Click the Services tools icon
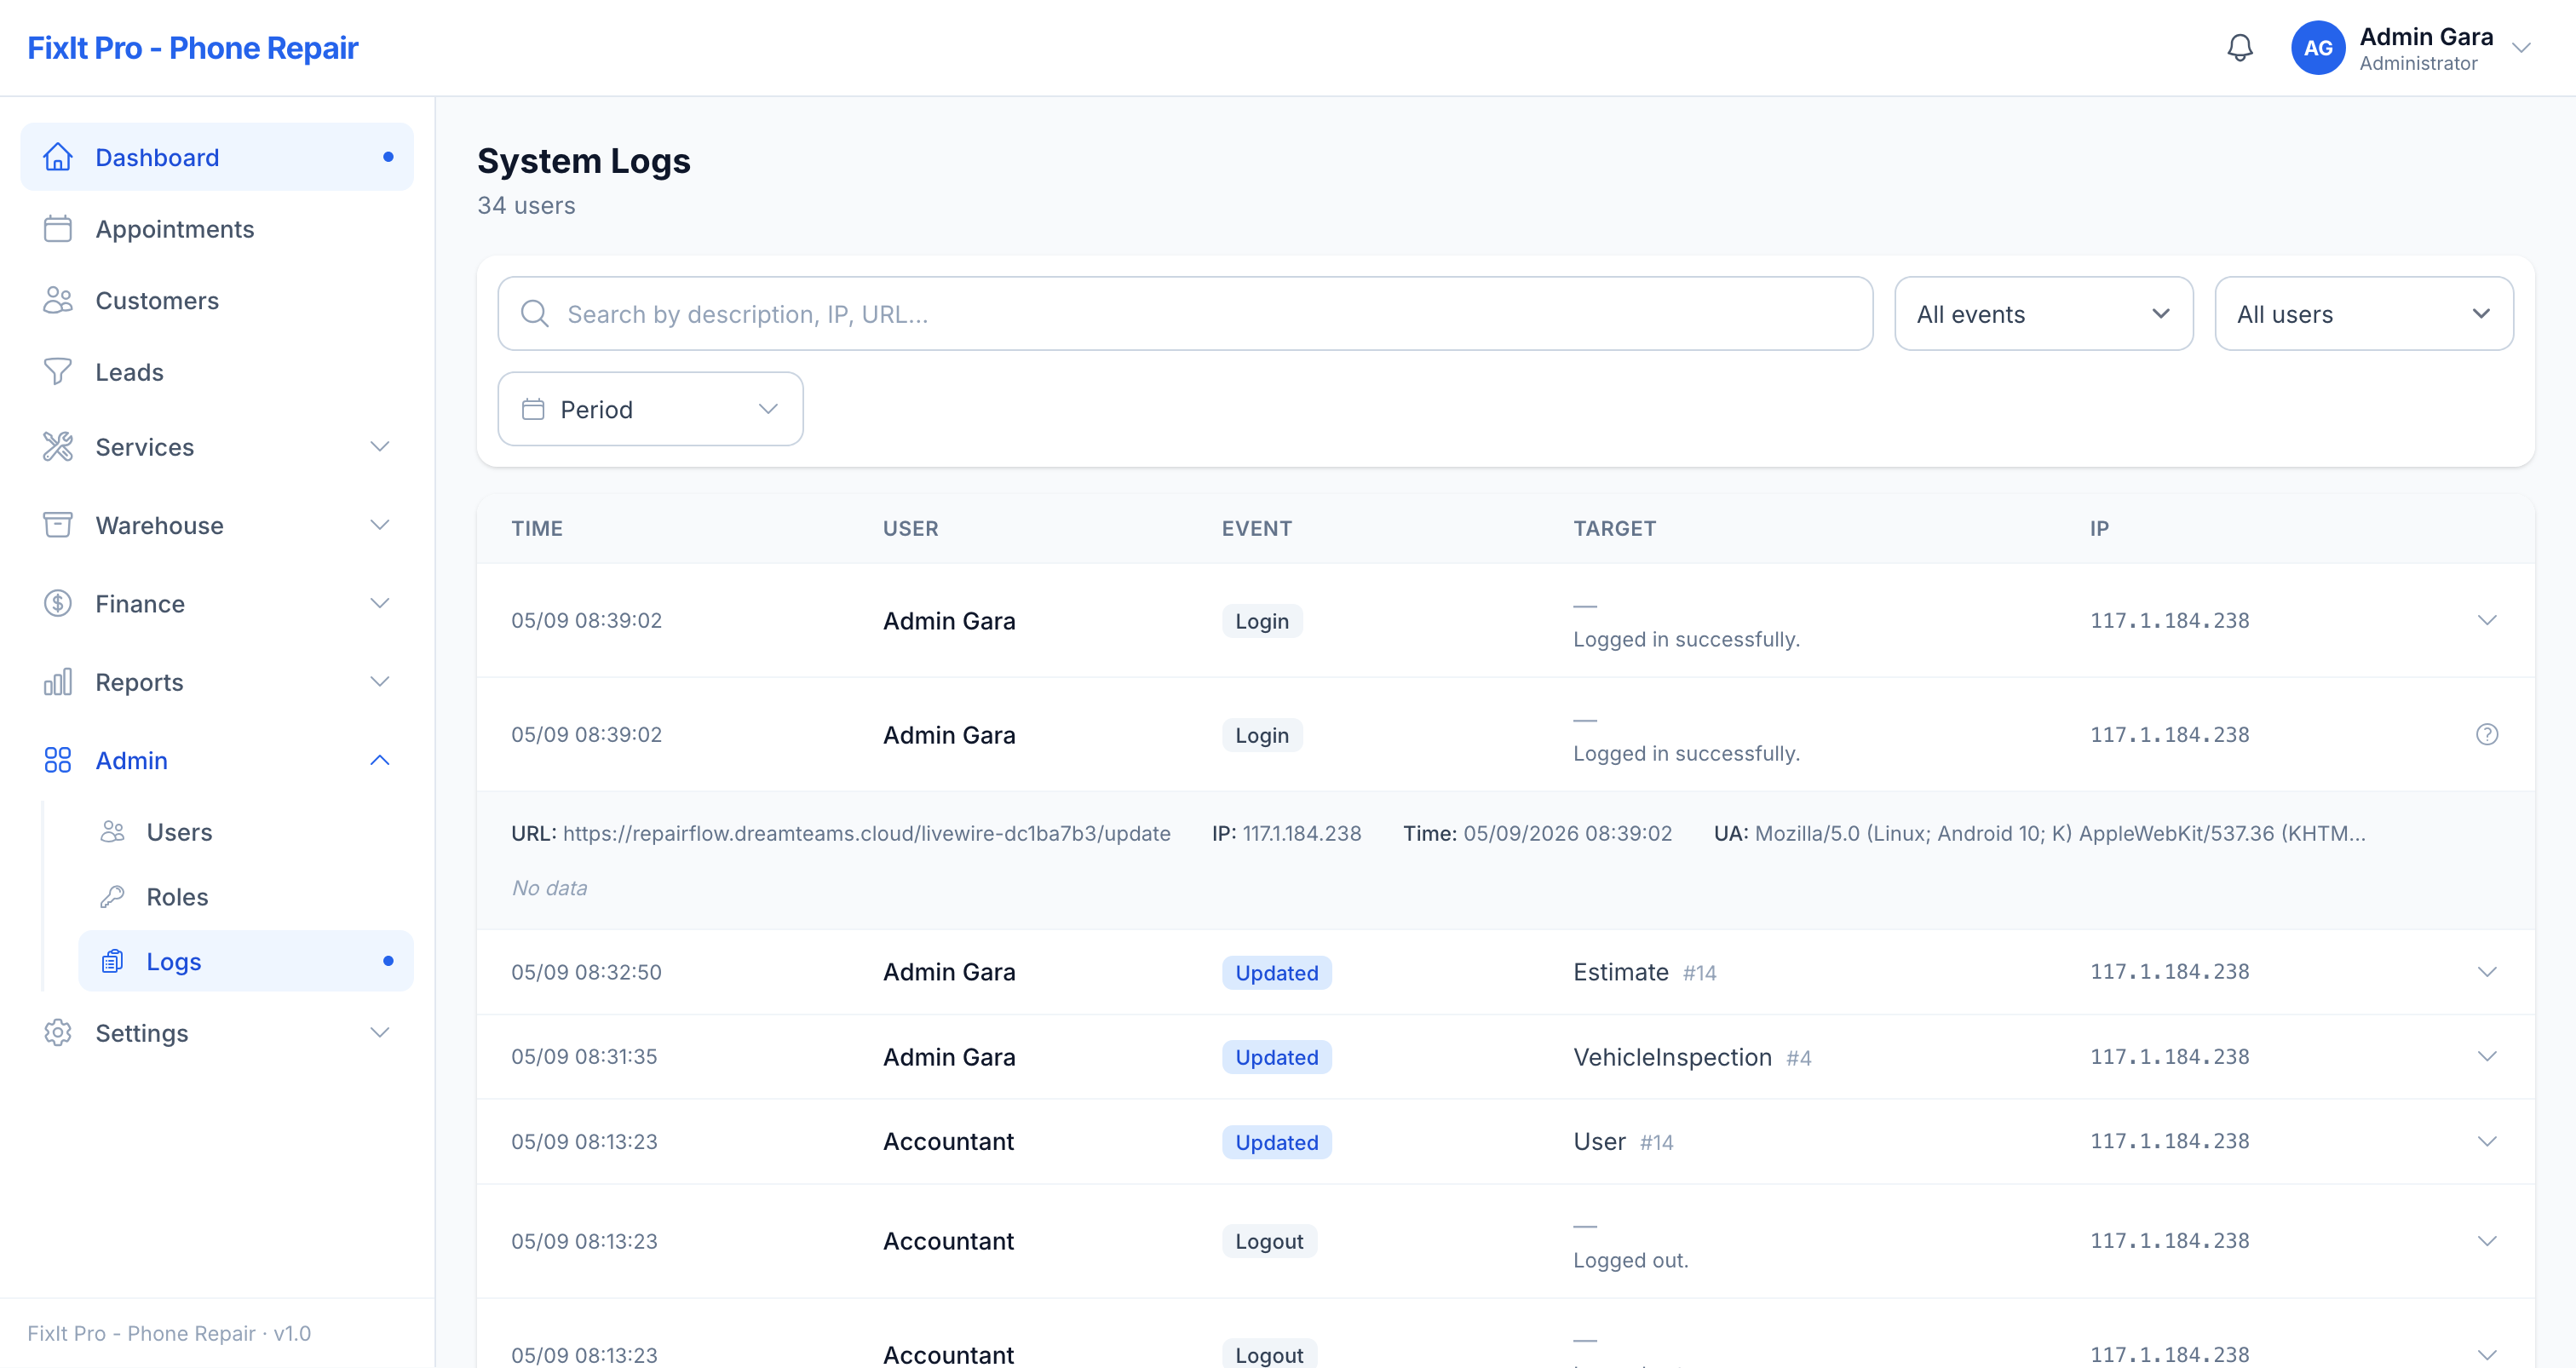 click(x=58, y=447)
